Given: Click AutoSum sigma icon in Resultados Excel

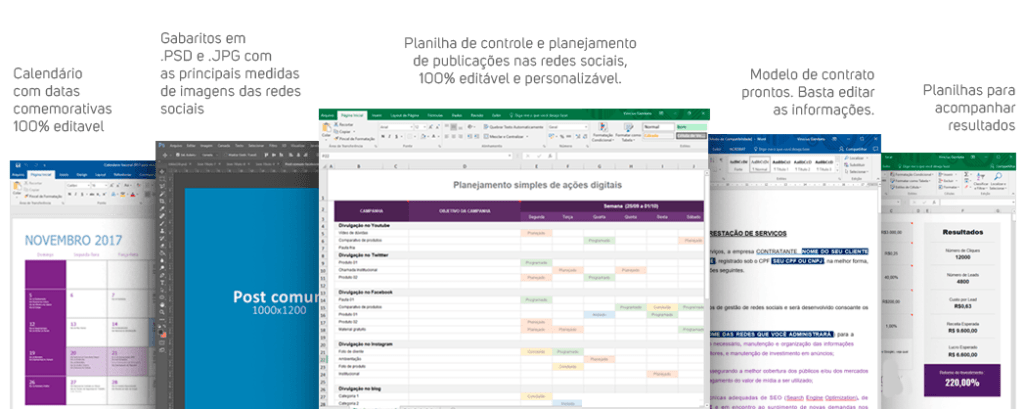Looking at the screenshot, I should click(x=967, y=174).
